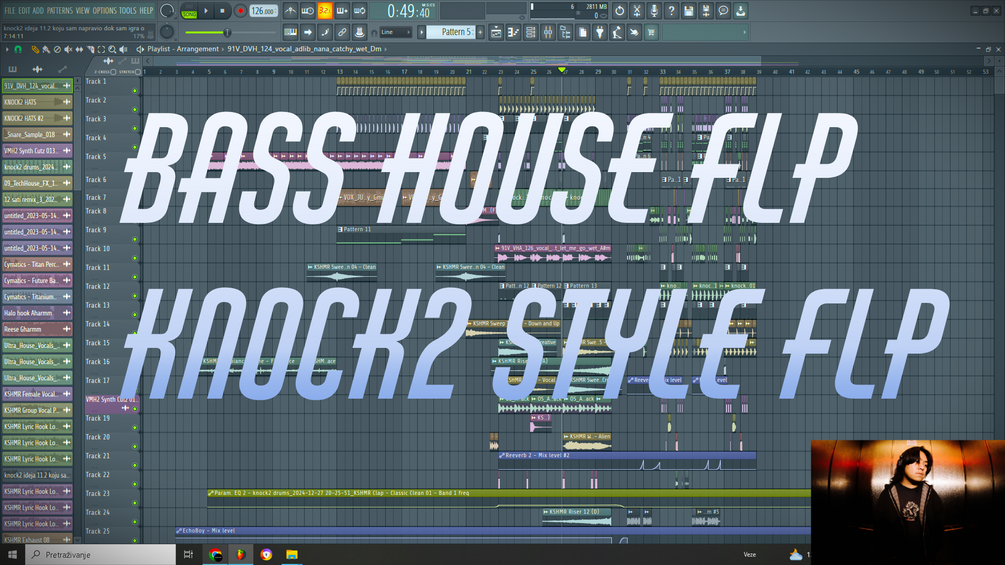The height and width of the screenshot is (565, 1005).
Task: Select the playlist mute tool
Action: 68,49
